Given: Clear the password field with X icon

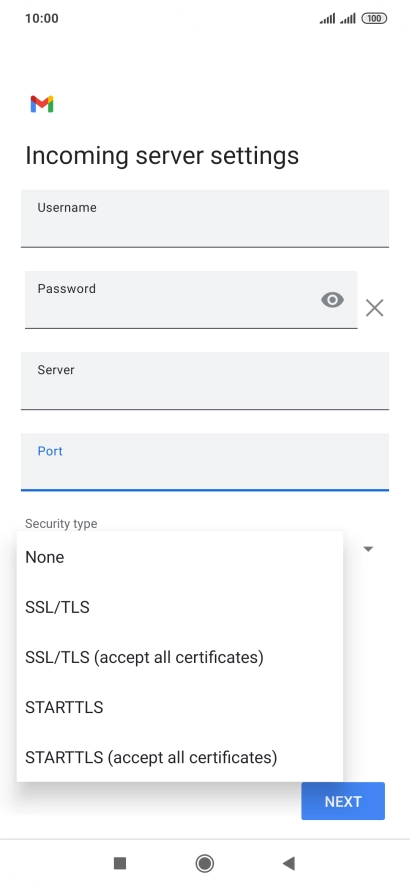Looking at the screenshot, I should click(374, 308).
